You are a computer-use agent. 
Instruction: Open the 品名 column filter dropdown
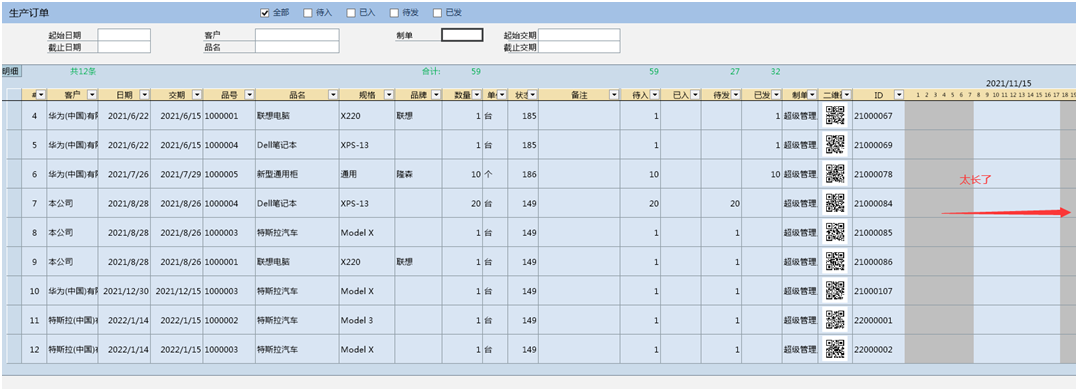[333, 94]
